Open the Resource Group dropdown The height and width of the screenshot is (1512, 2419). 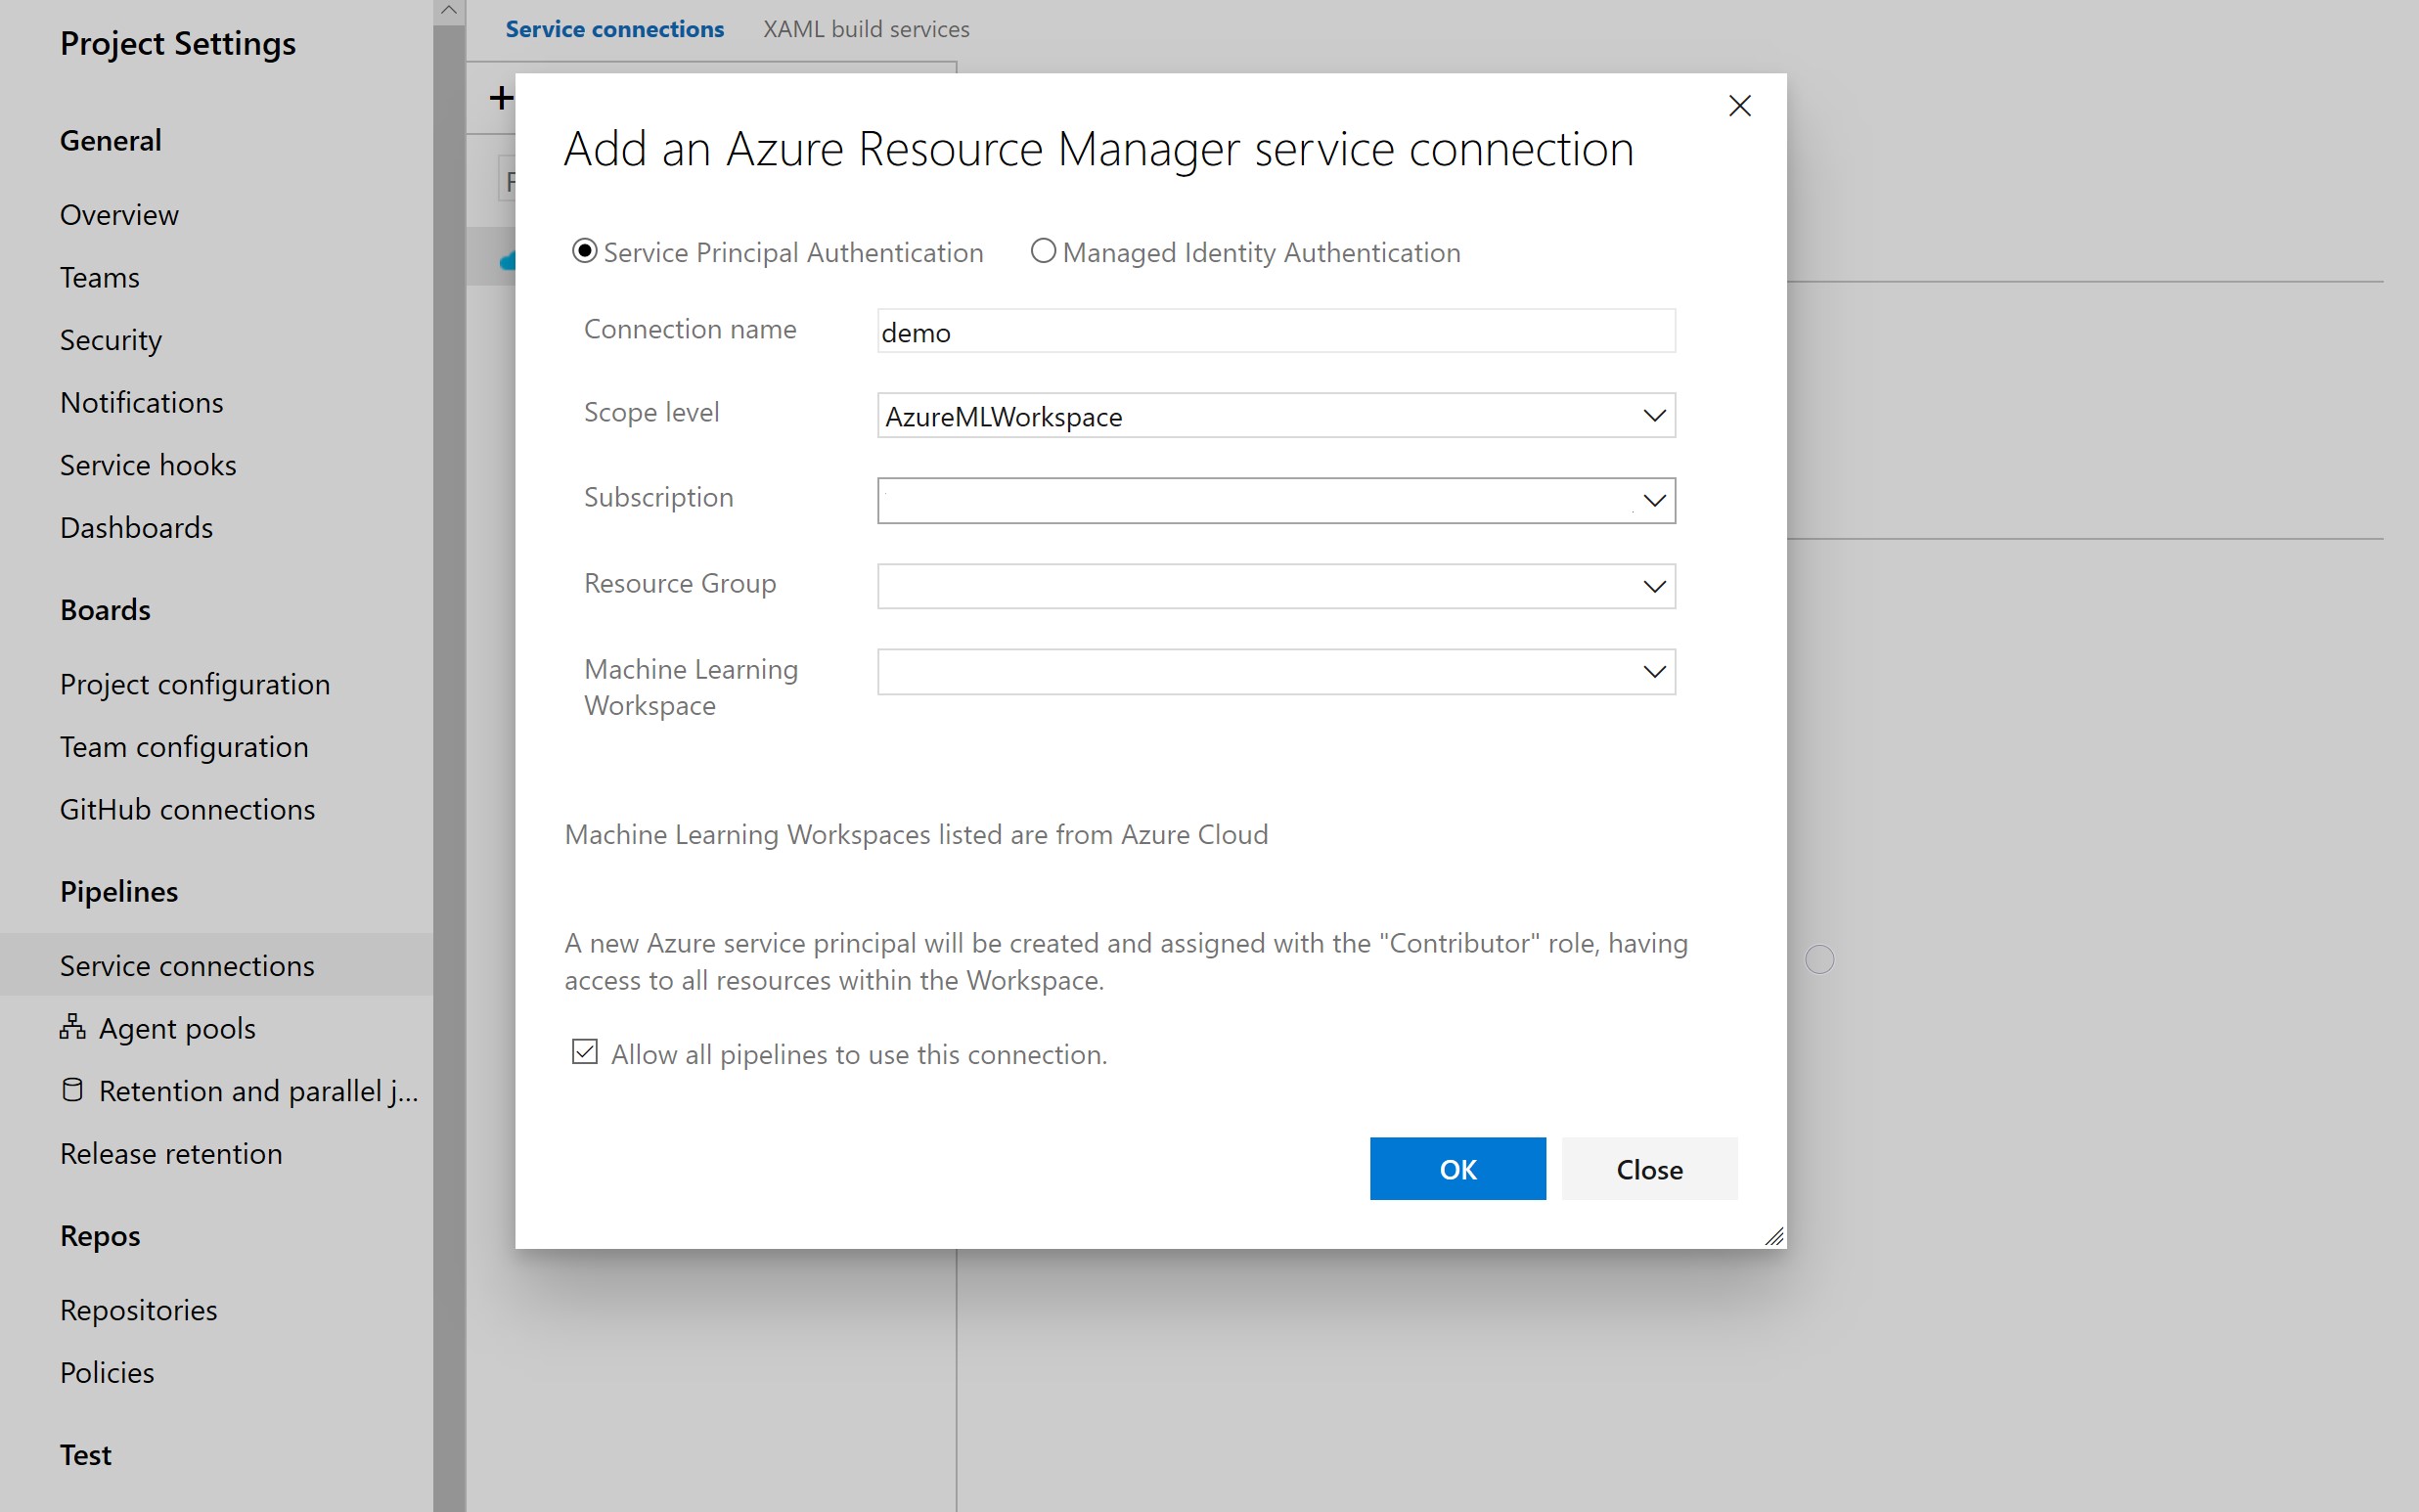(x=1652, y=586)
